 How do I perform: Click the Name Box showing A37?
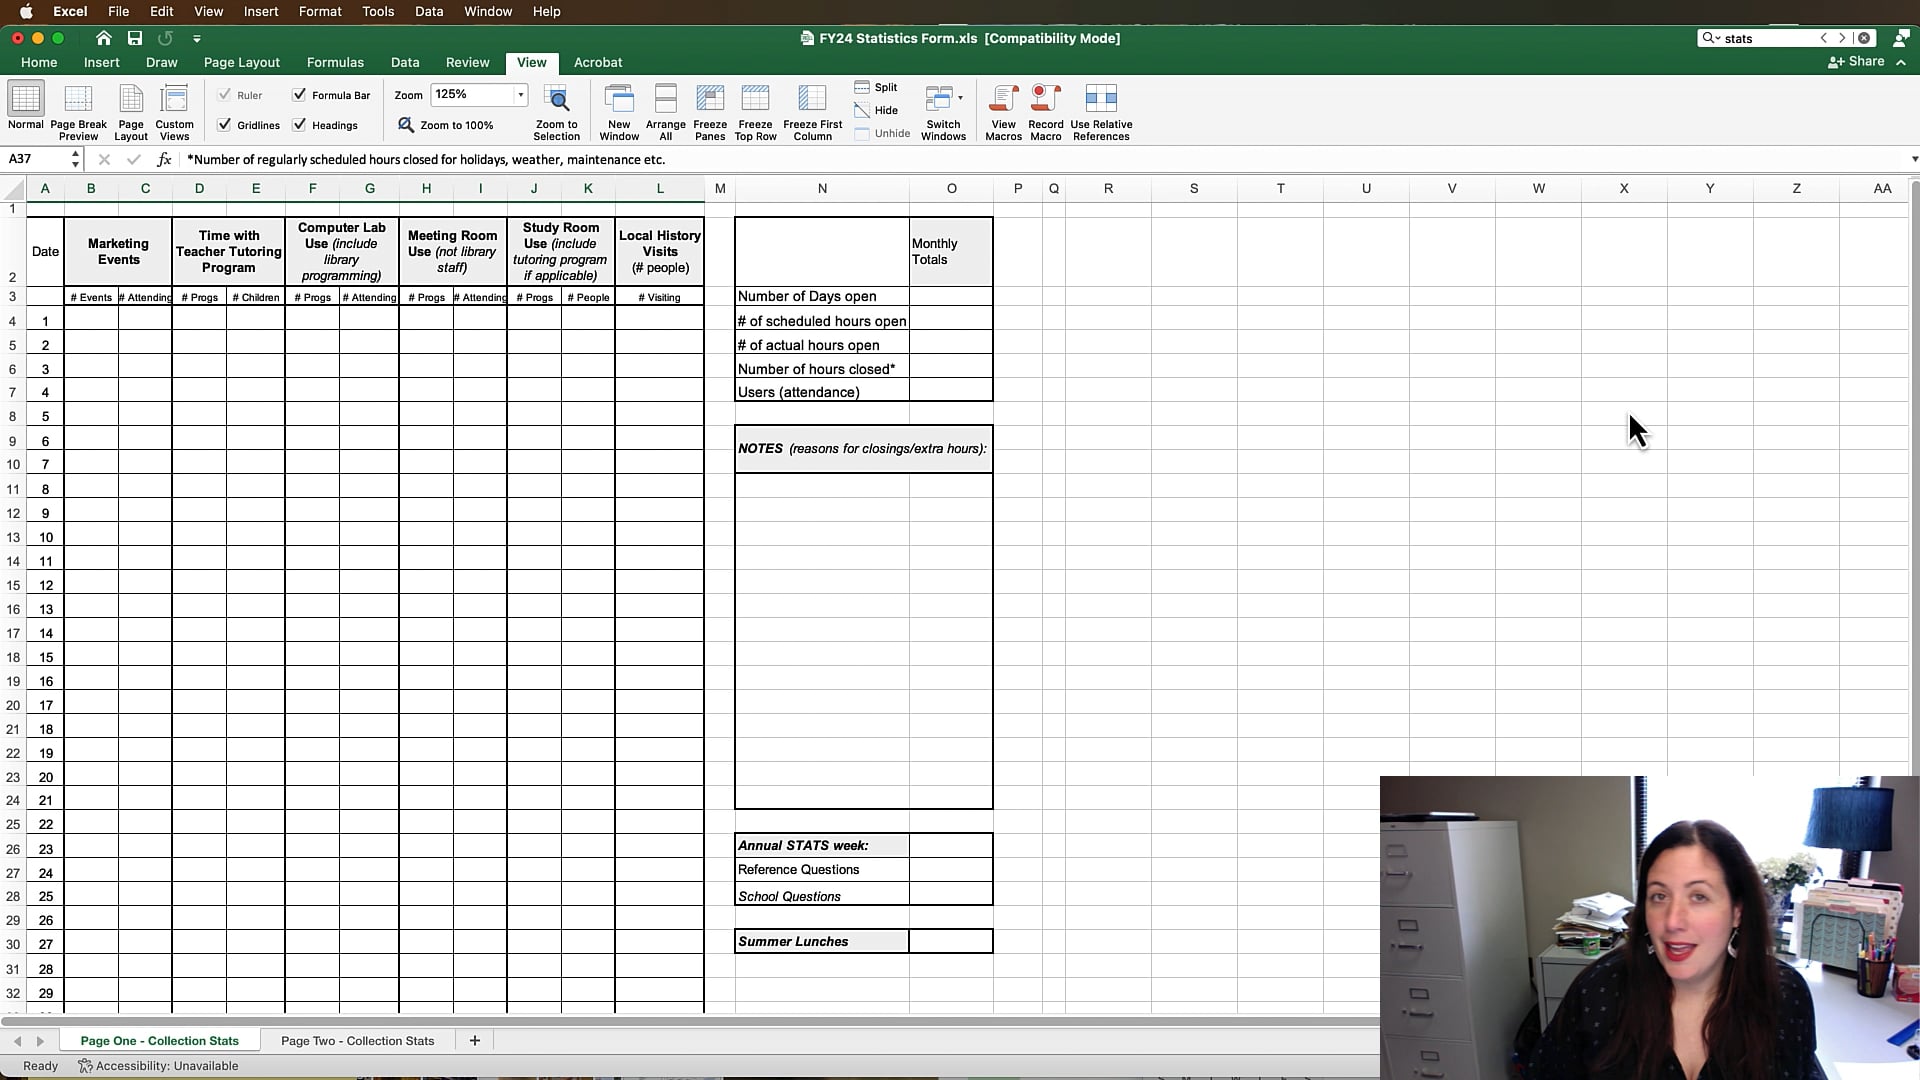click(36, 159)
